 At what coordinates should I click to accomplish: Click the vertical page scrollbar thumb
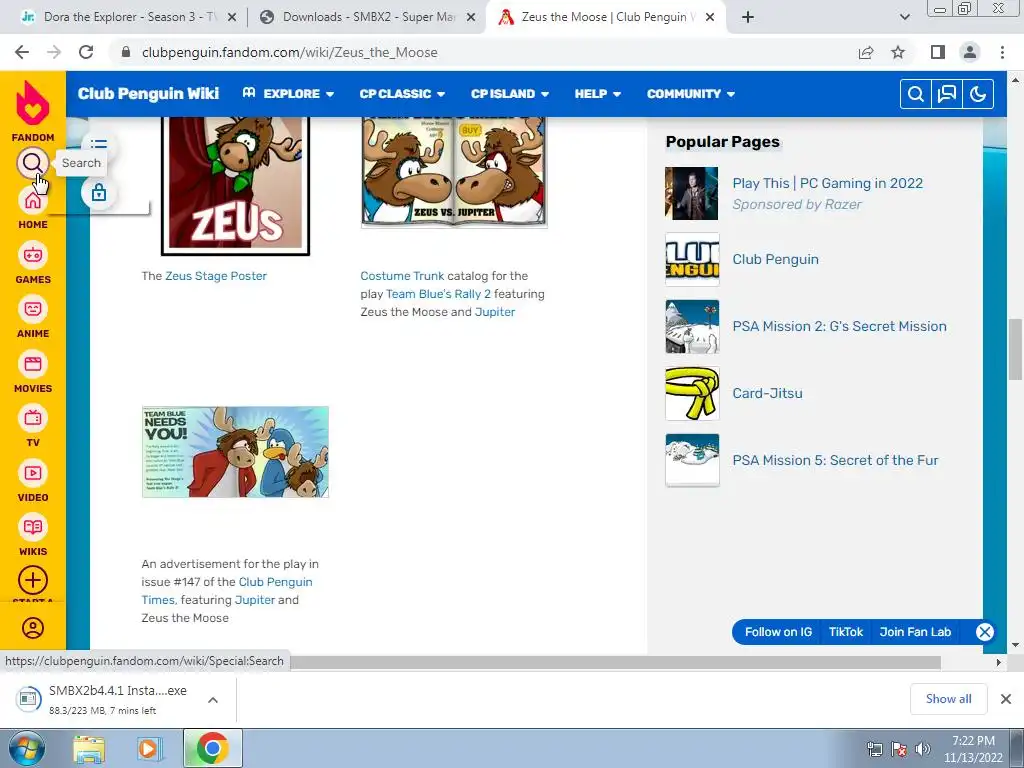click(1015, 349)
